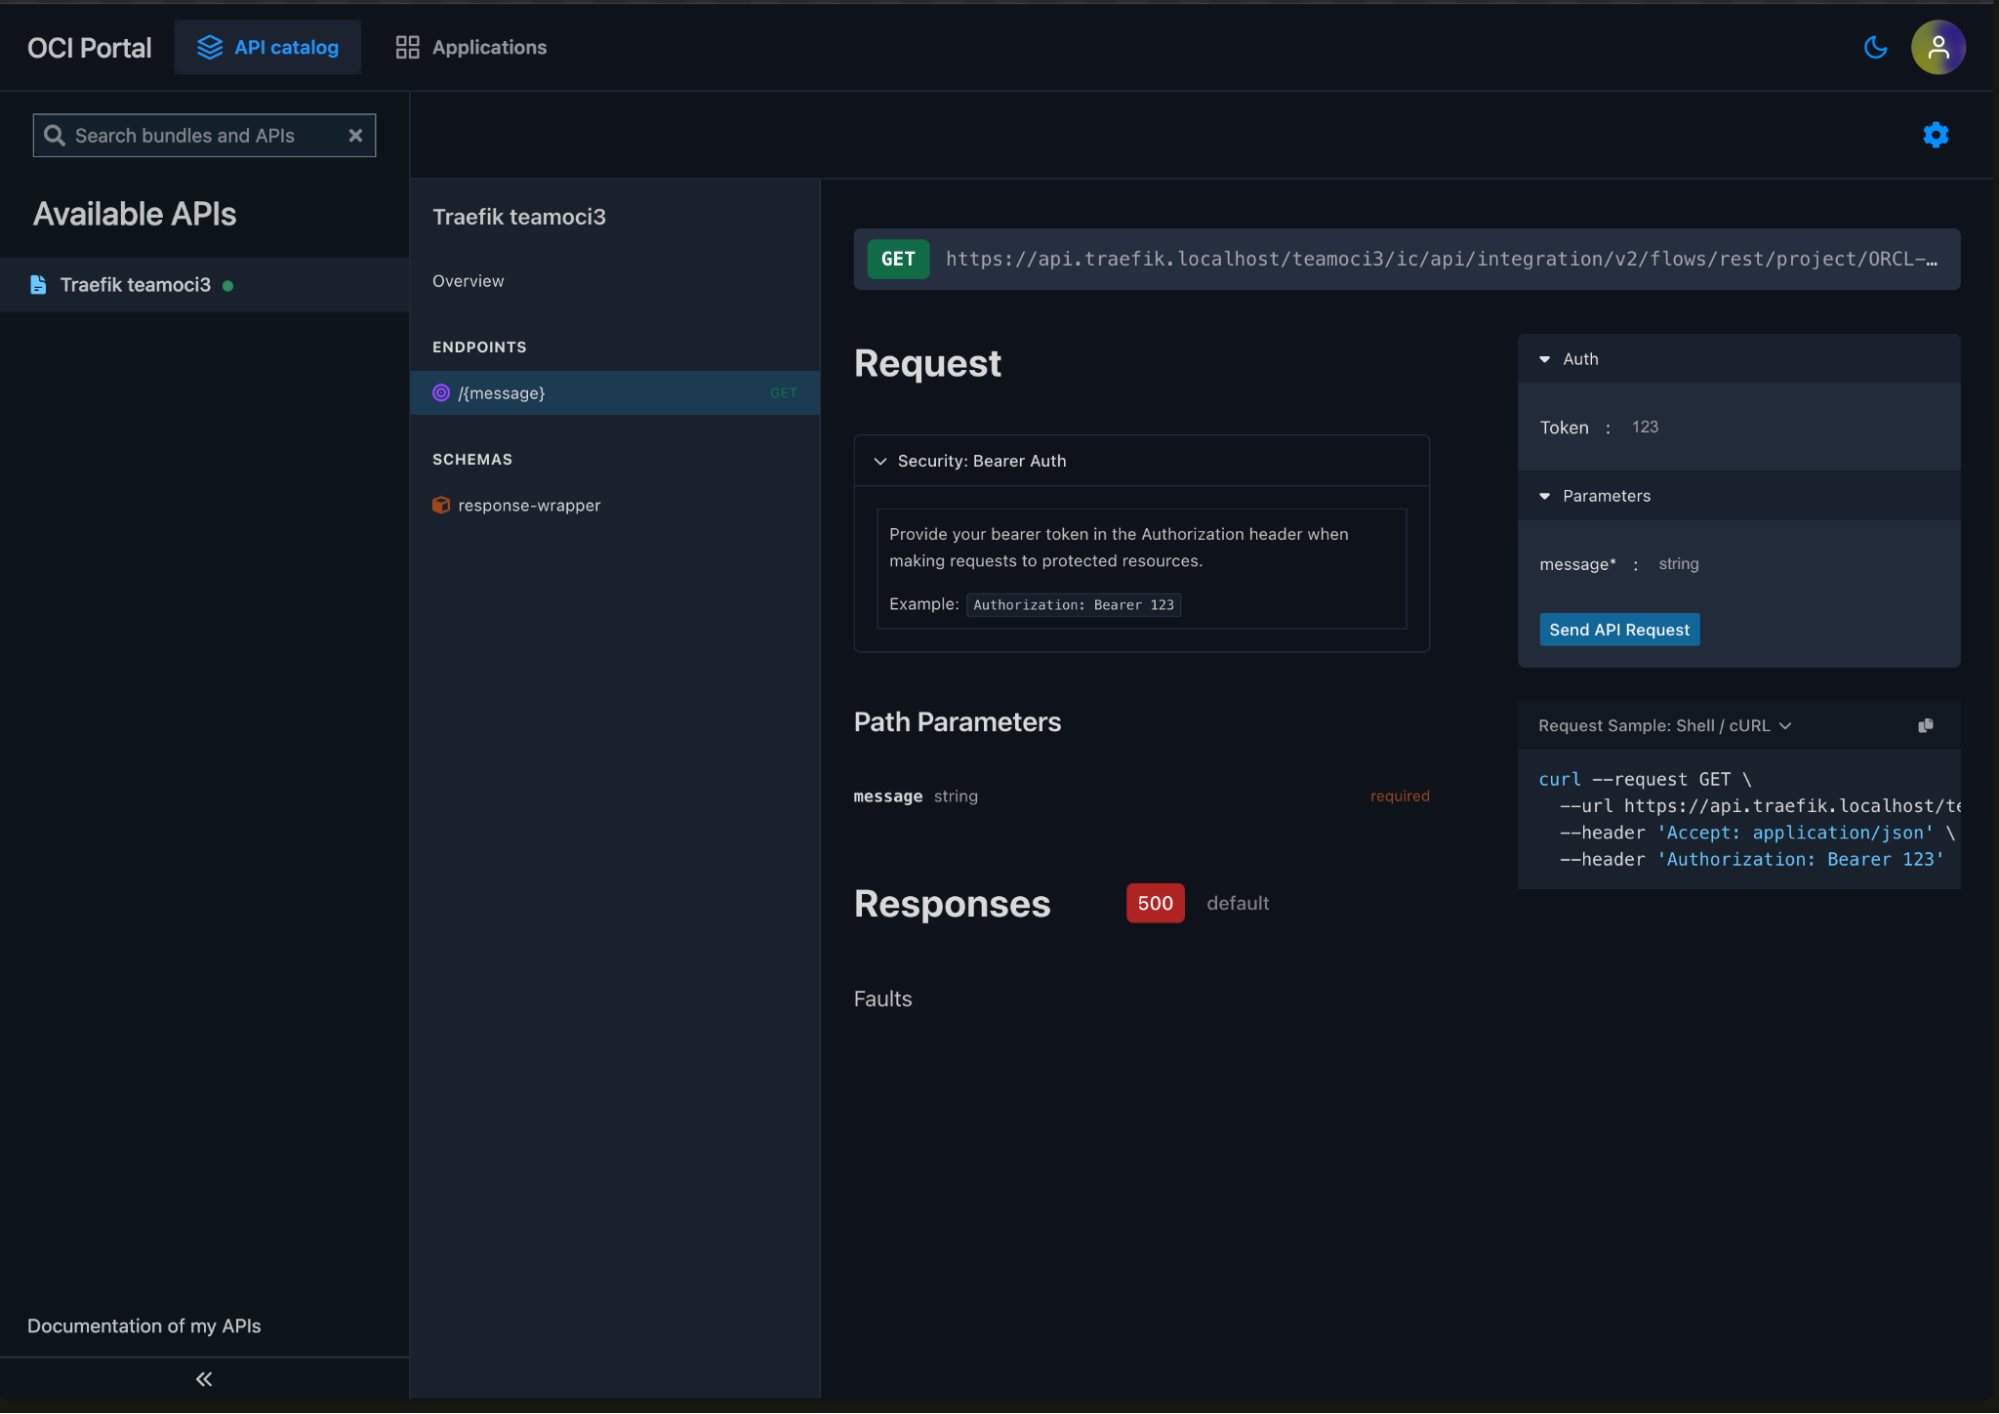Send the API request
This screenshot has height=1414, width=1999.
[x=1619, y=630]
